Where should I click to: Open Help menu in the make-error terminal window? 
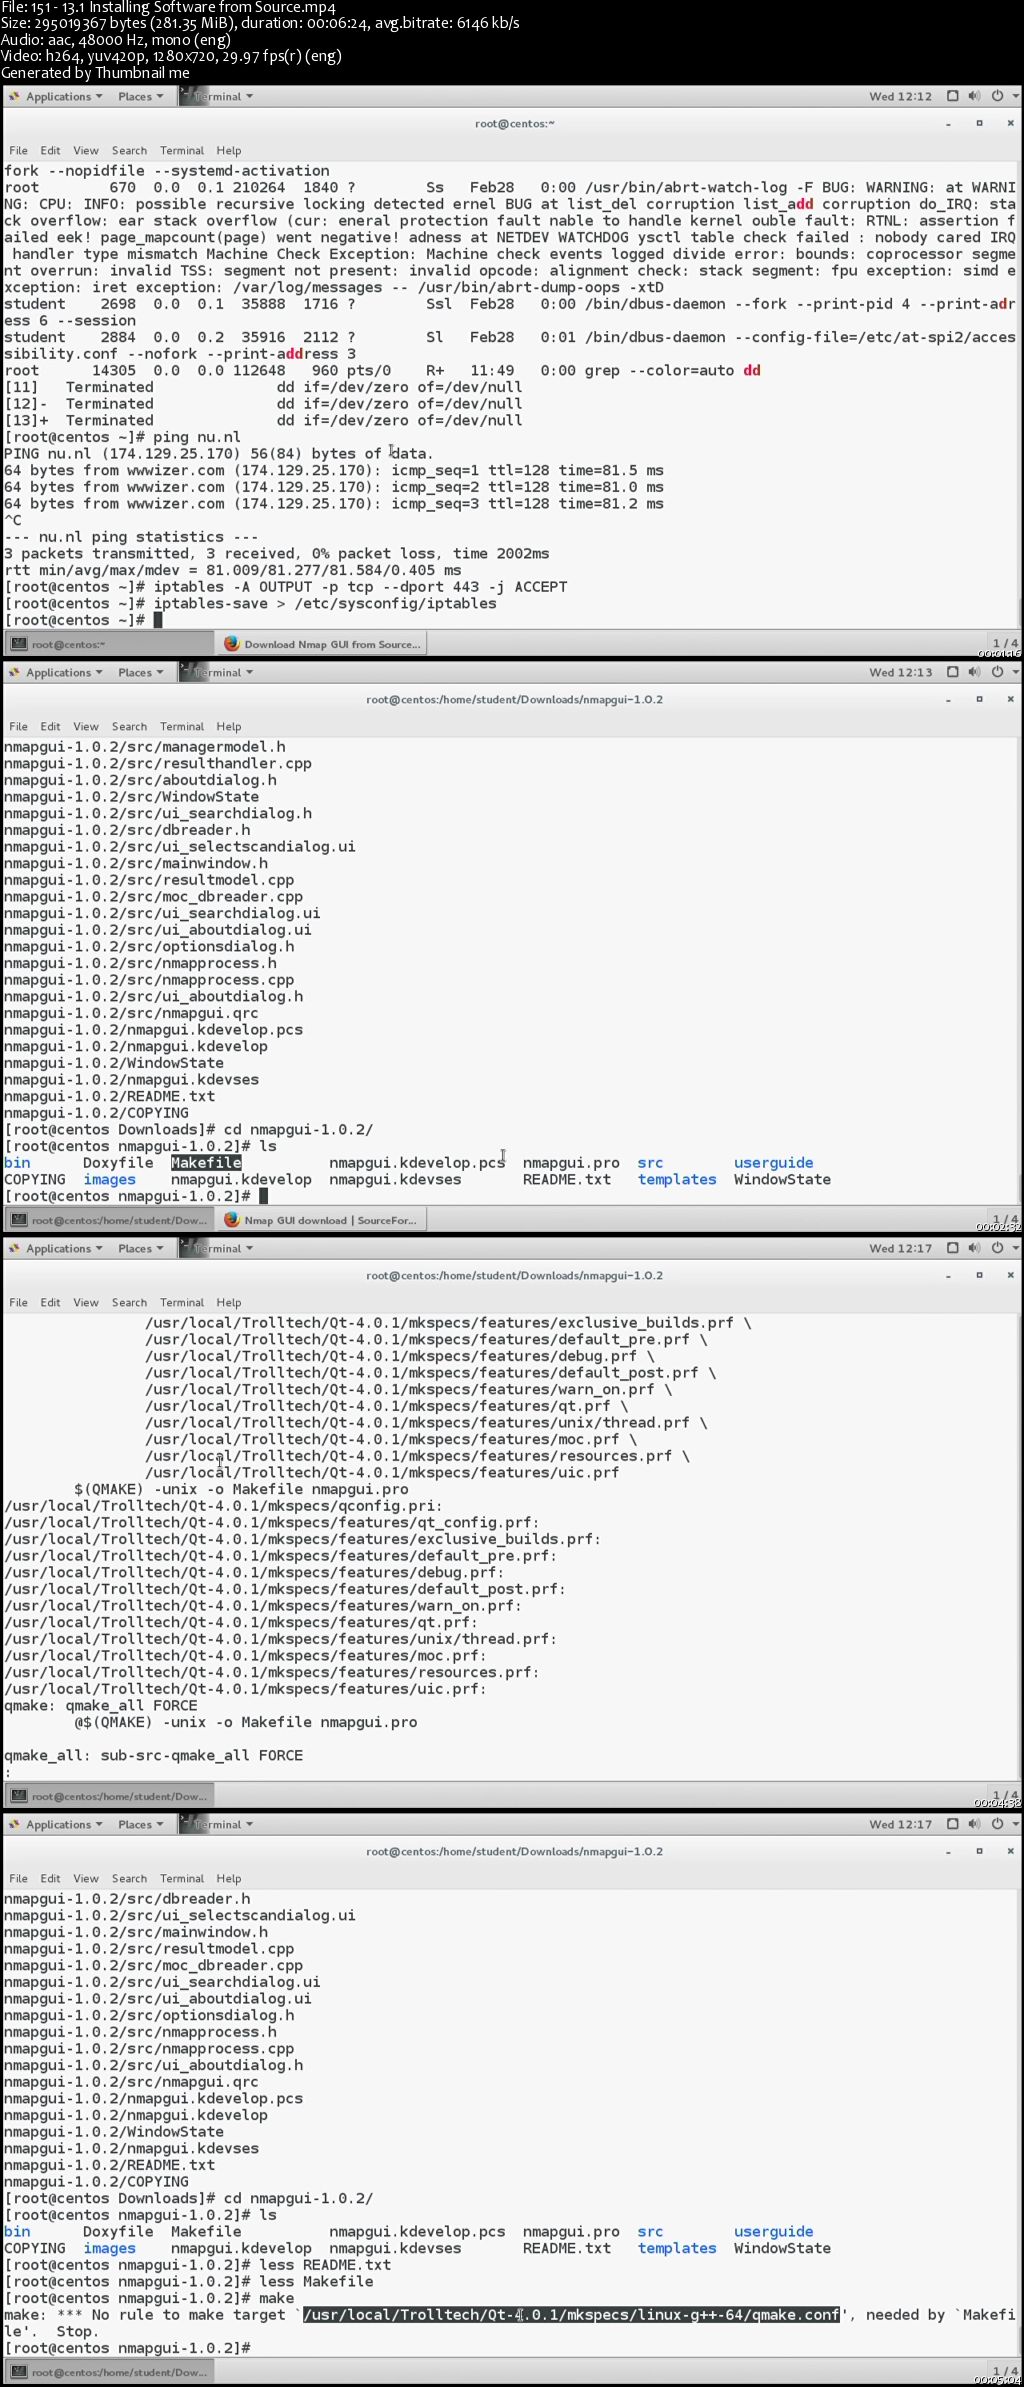point(229,1879)
